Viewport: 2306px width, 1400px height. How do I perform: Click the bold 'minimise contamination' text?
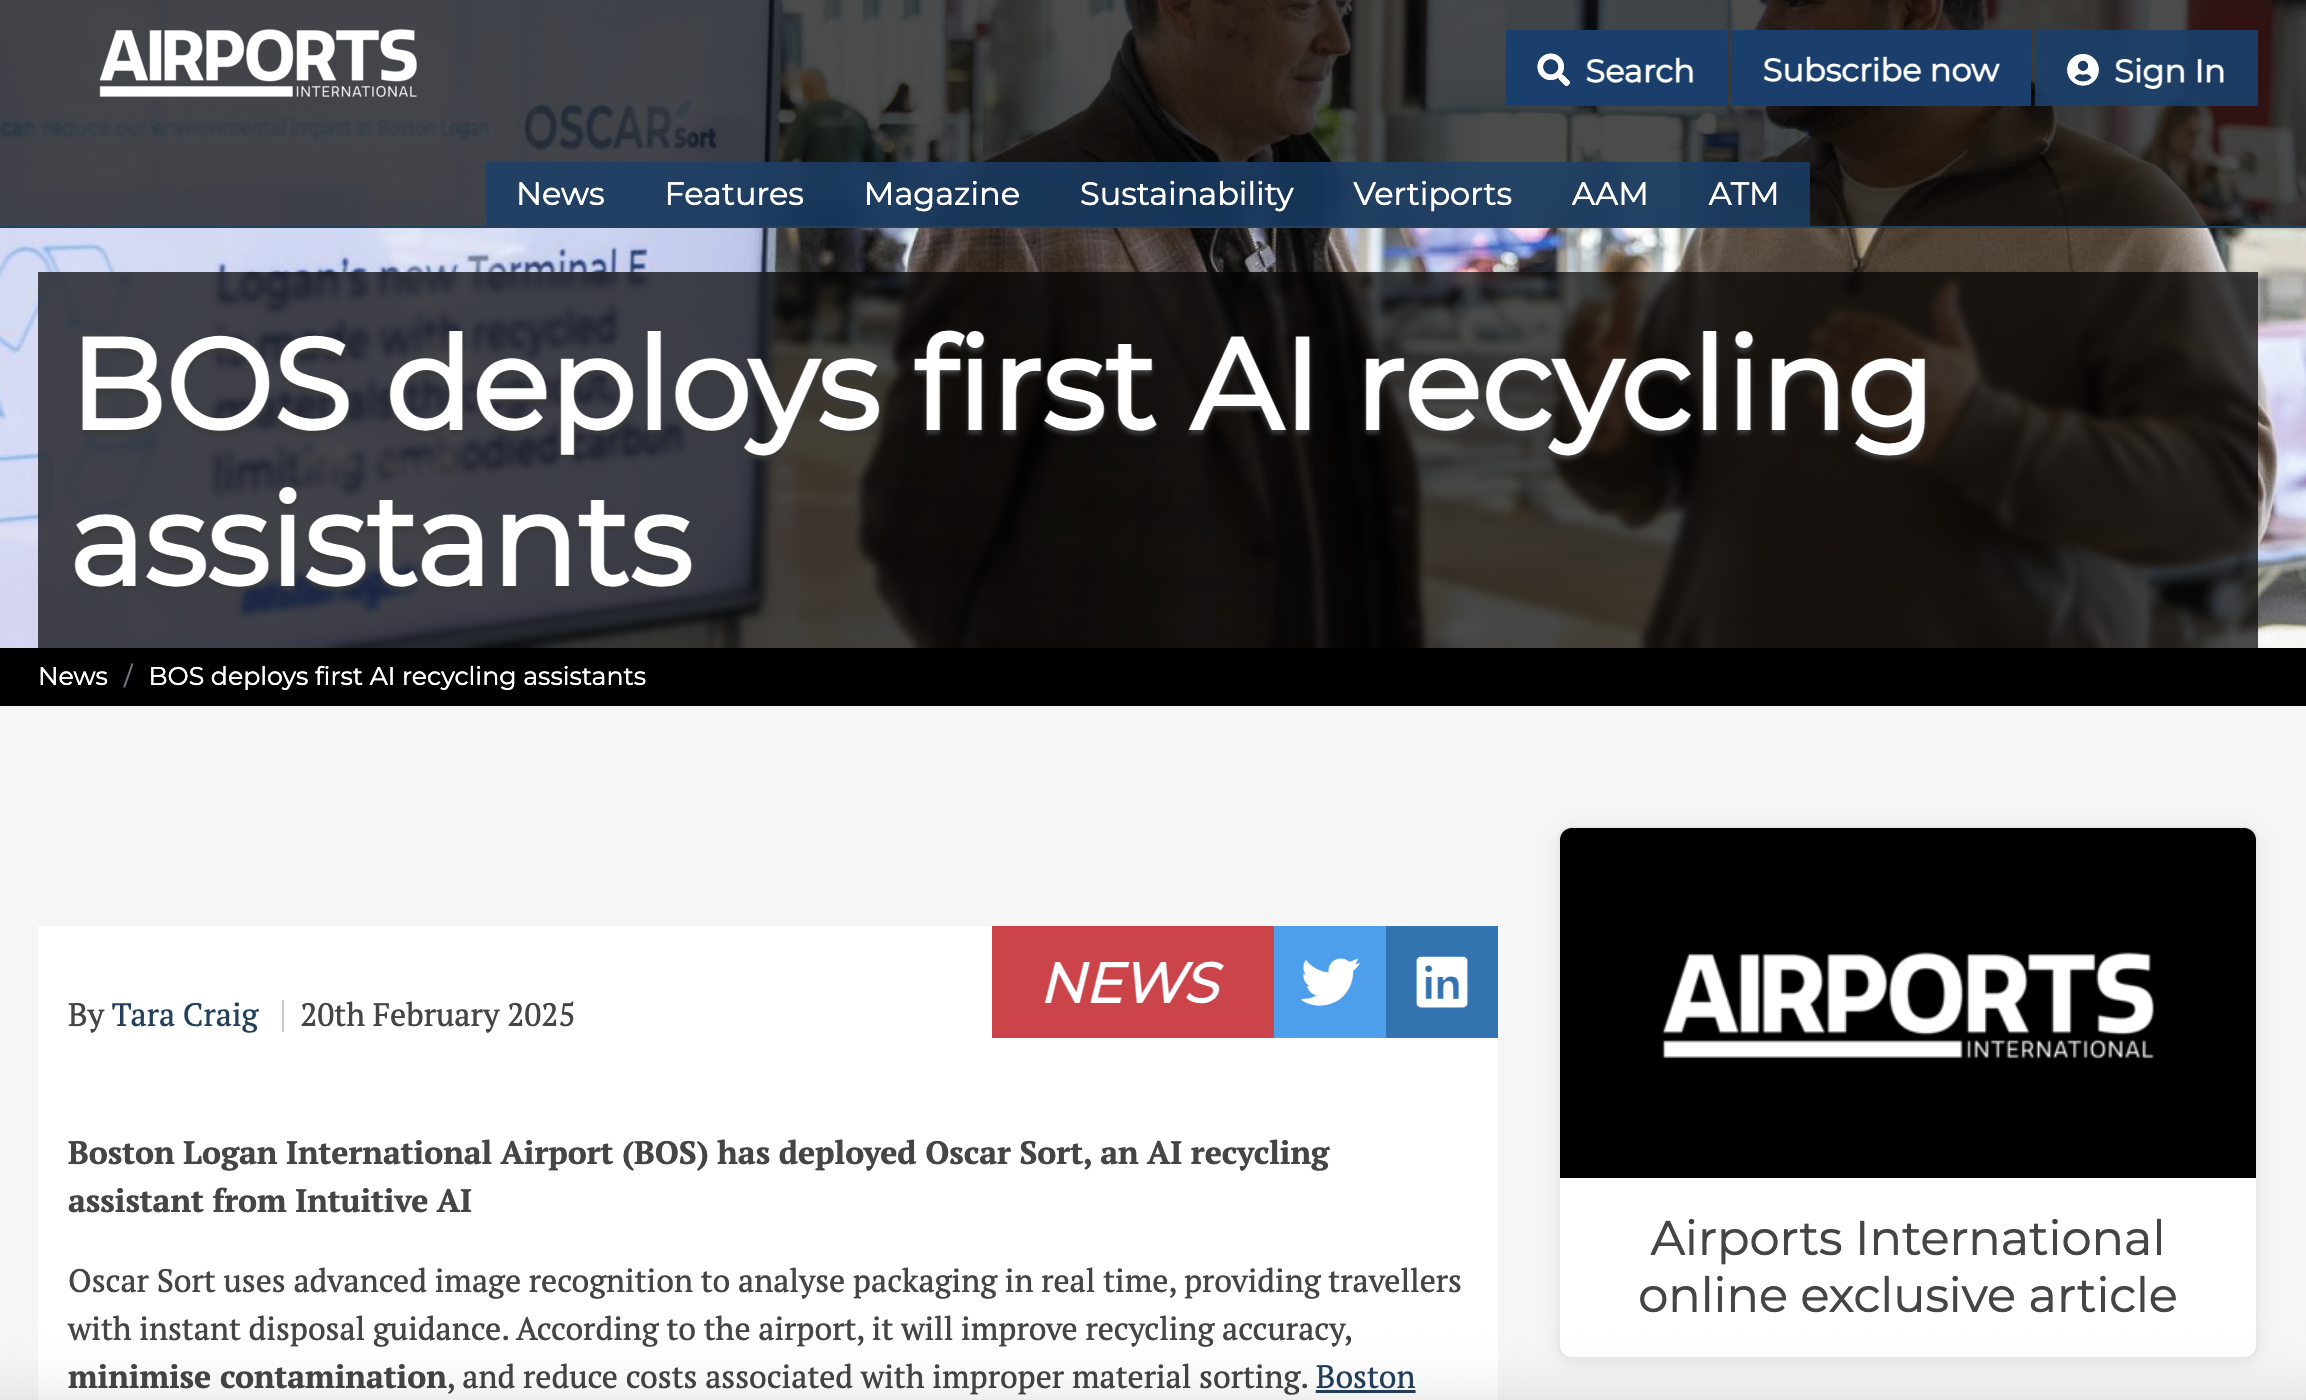[x=257, y=1377]
